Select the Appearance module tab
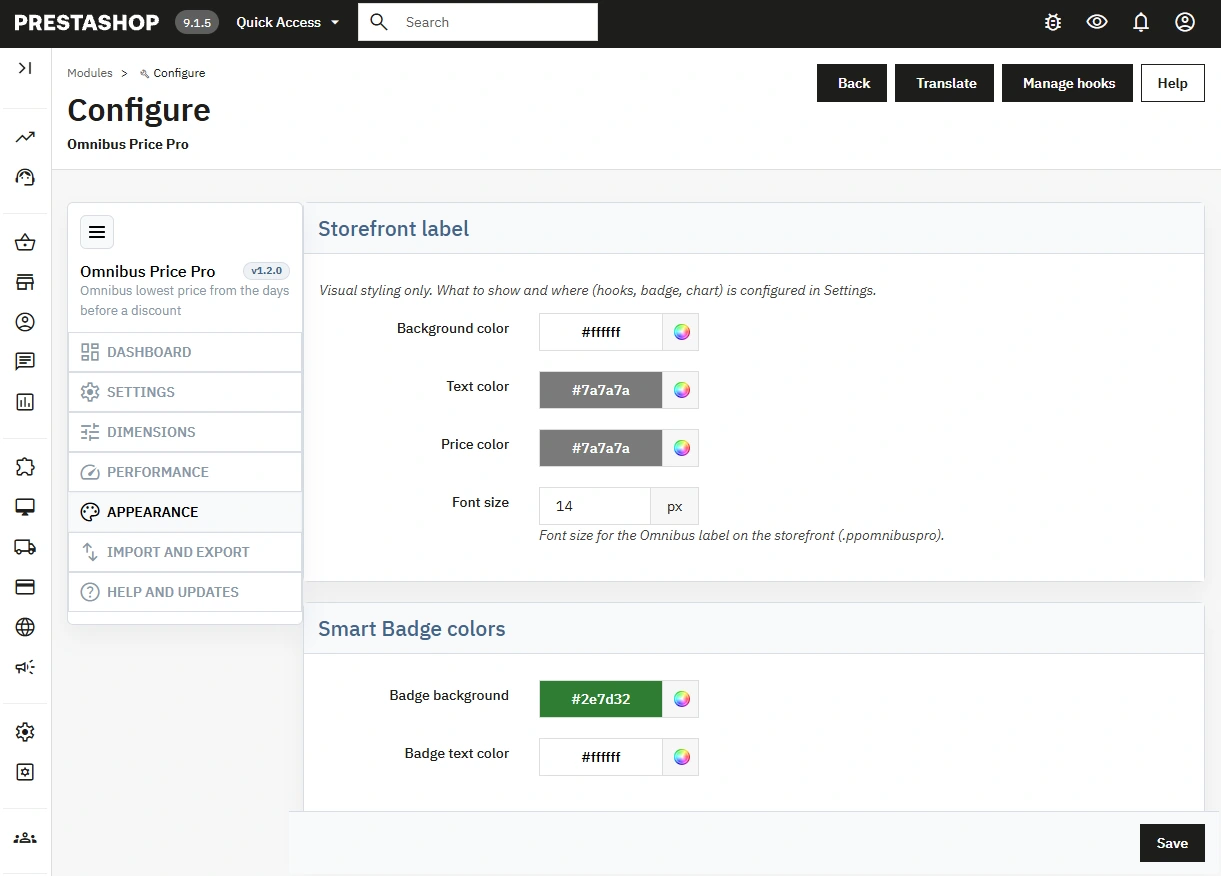The width and height of the screenshot is (1221, 876). (185, 512)
